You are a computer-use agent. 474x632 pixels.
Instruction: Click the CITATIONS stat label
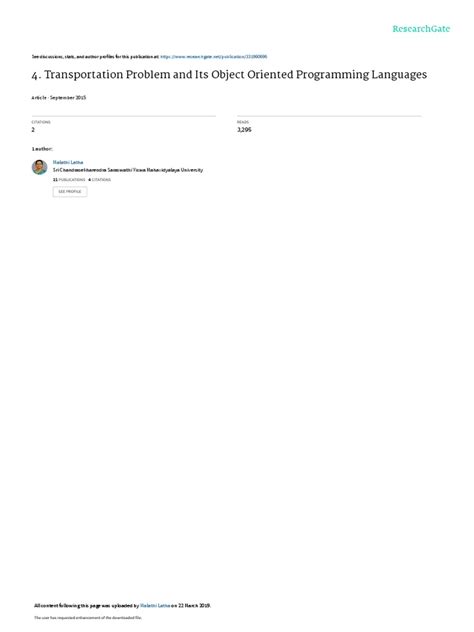pos(41,122)
